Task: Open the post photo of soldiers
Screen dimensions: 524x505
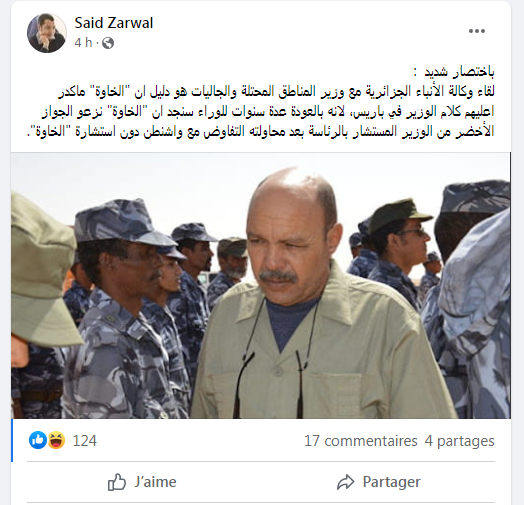Action: click(261, 285)
